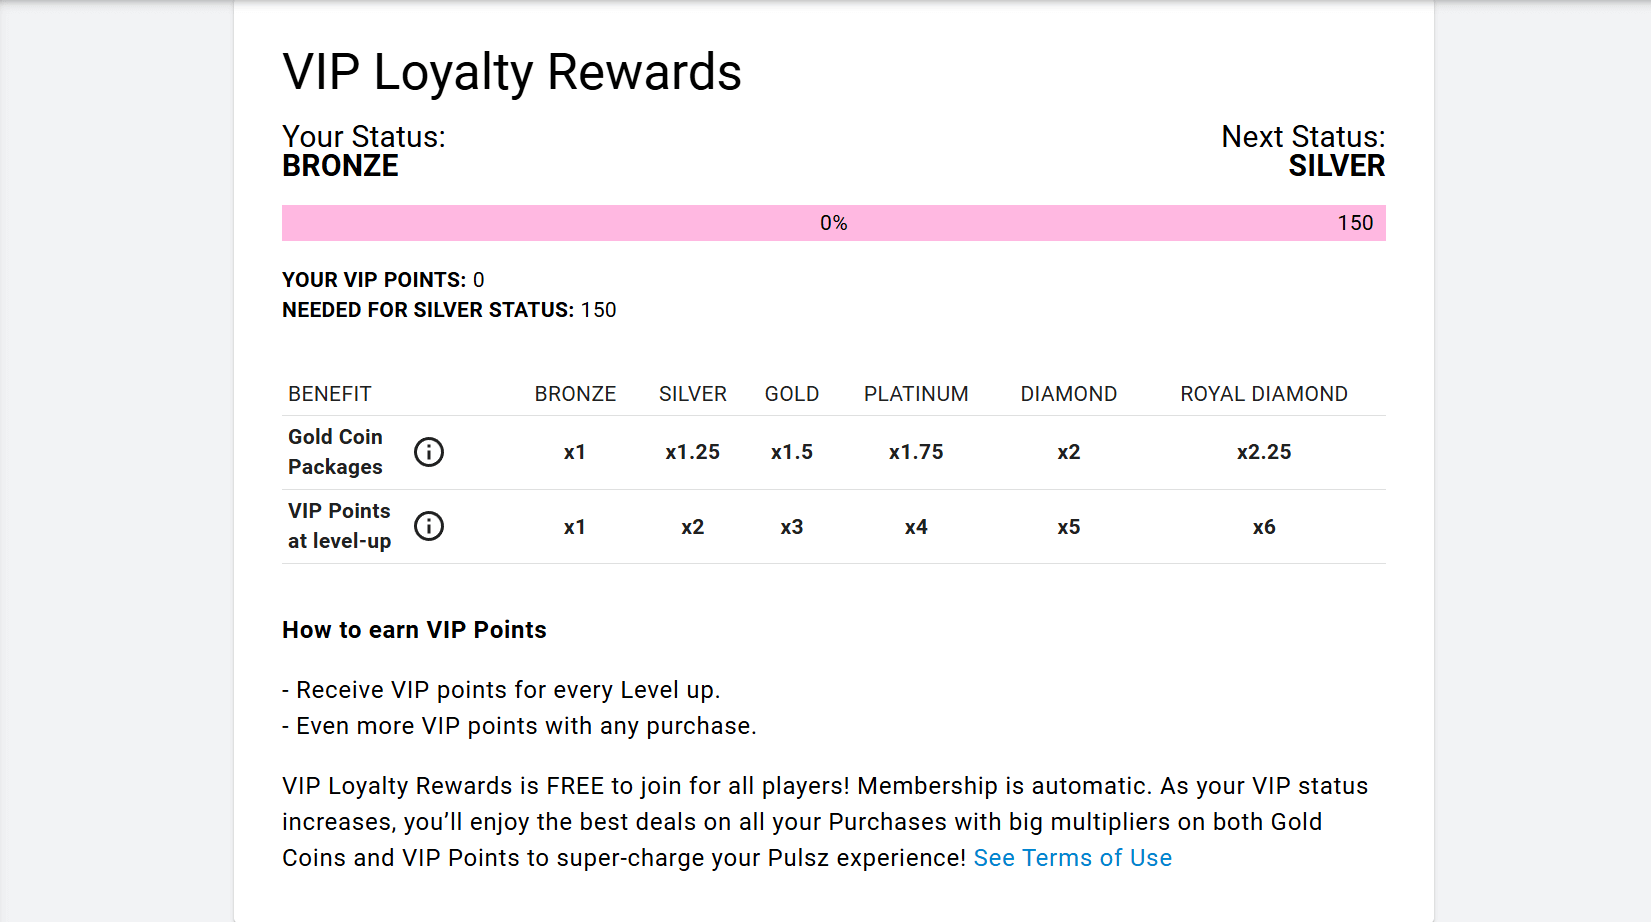The image size is (1651, 922).
Task: Click the x6 Royal Diamond VIP points cell
Action: pos(1263,527)
